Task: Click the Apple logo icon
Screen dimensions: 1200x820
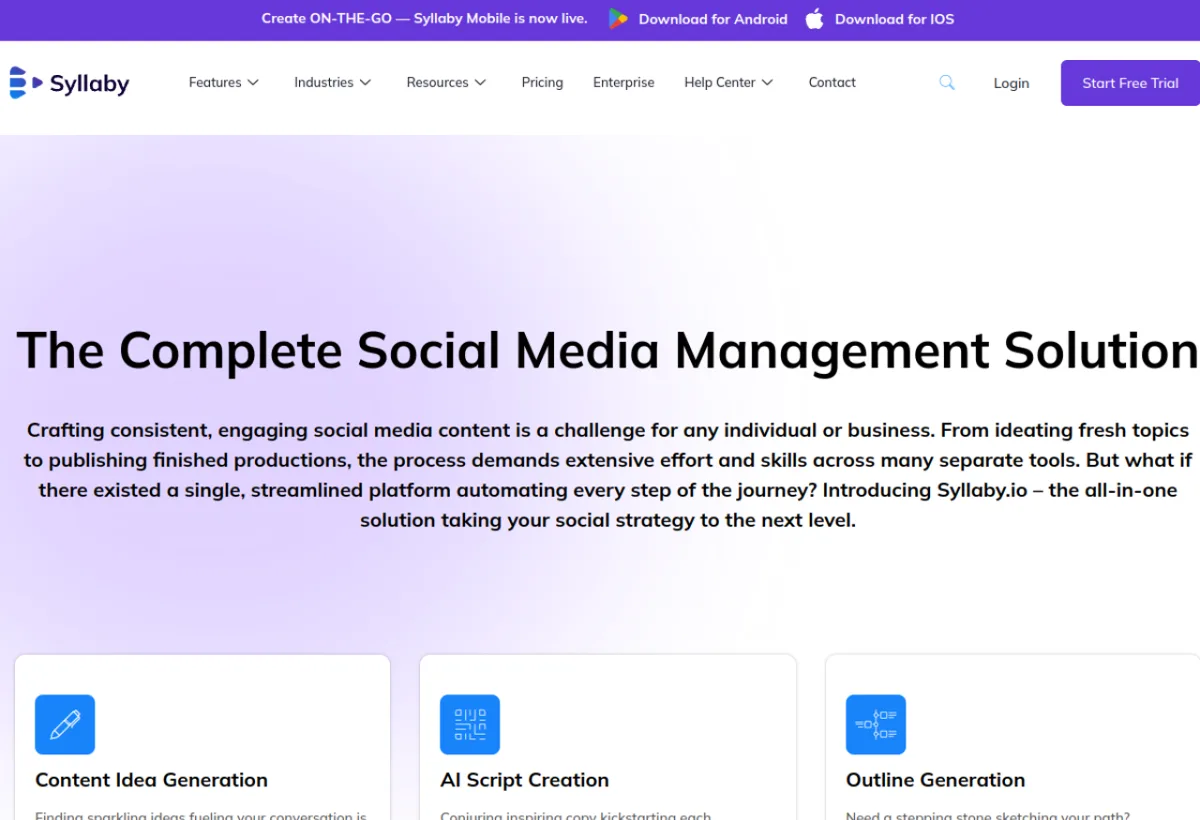Action: point(815,19)
